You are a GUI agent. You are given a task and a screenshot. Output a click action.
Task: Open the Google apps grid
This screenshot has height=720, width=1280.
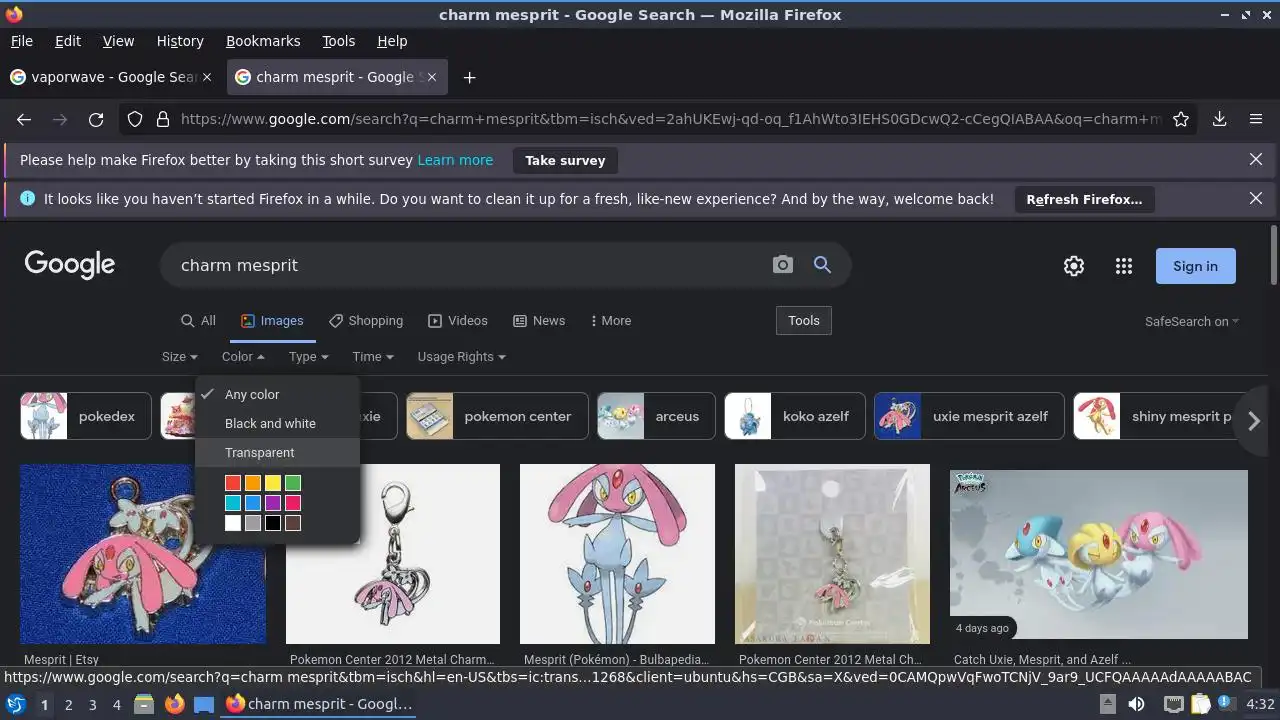tap(1124, 266)
